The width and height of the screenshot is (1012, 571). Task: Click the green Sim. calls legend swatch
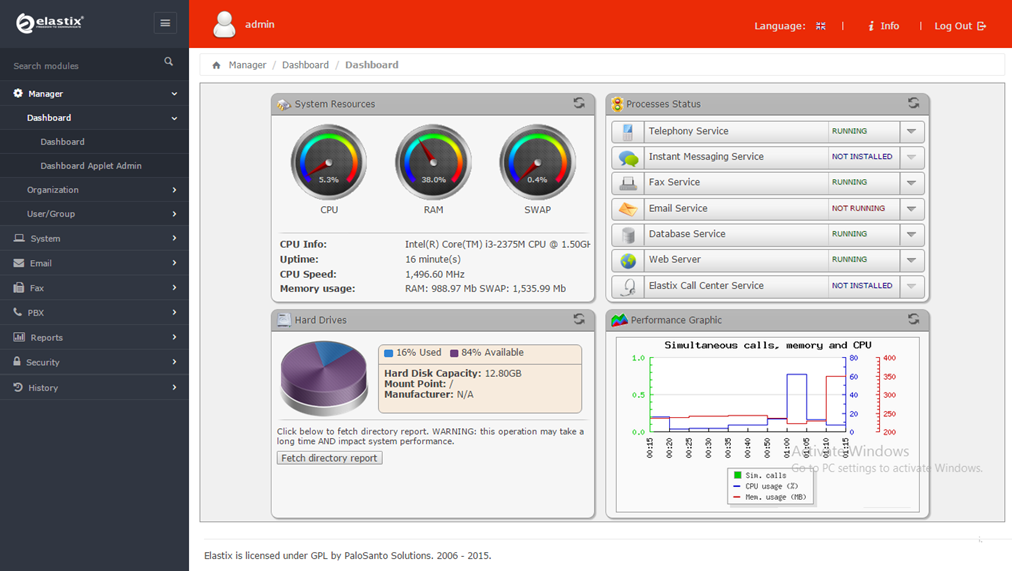738,475
